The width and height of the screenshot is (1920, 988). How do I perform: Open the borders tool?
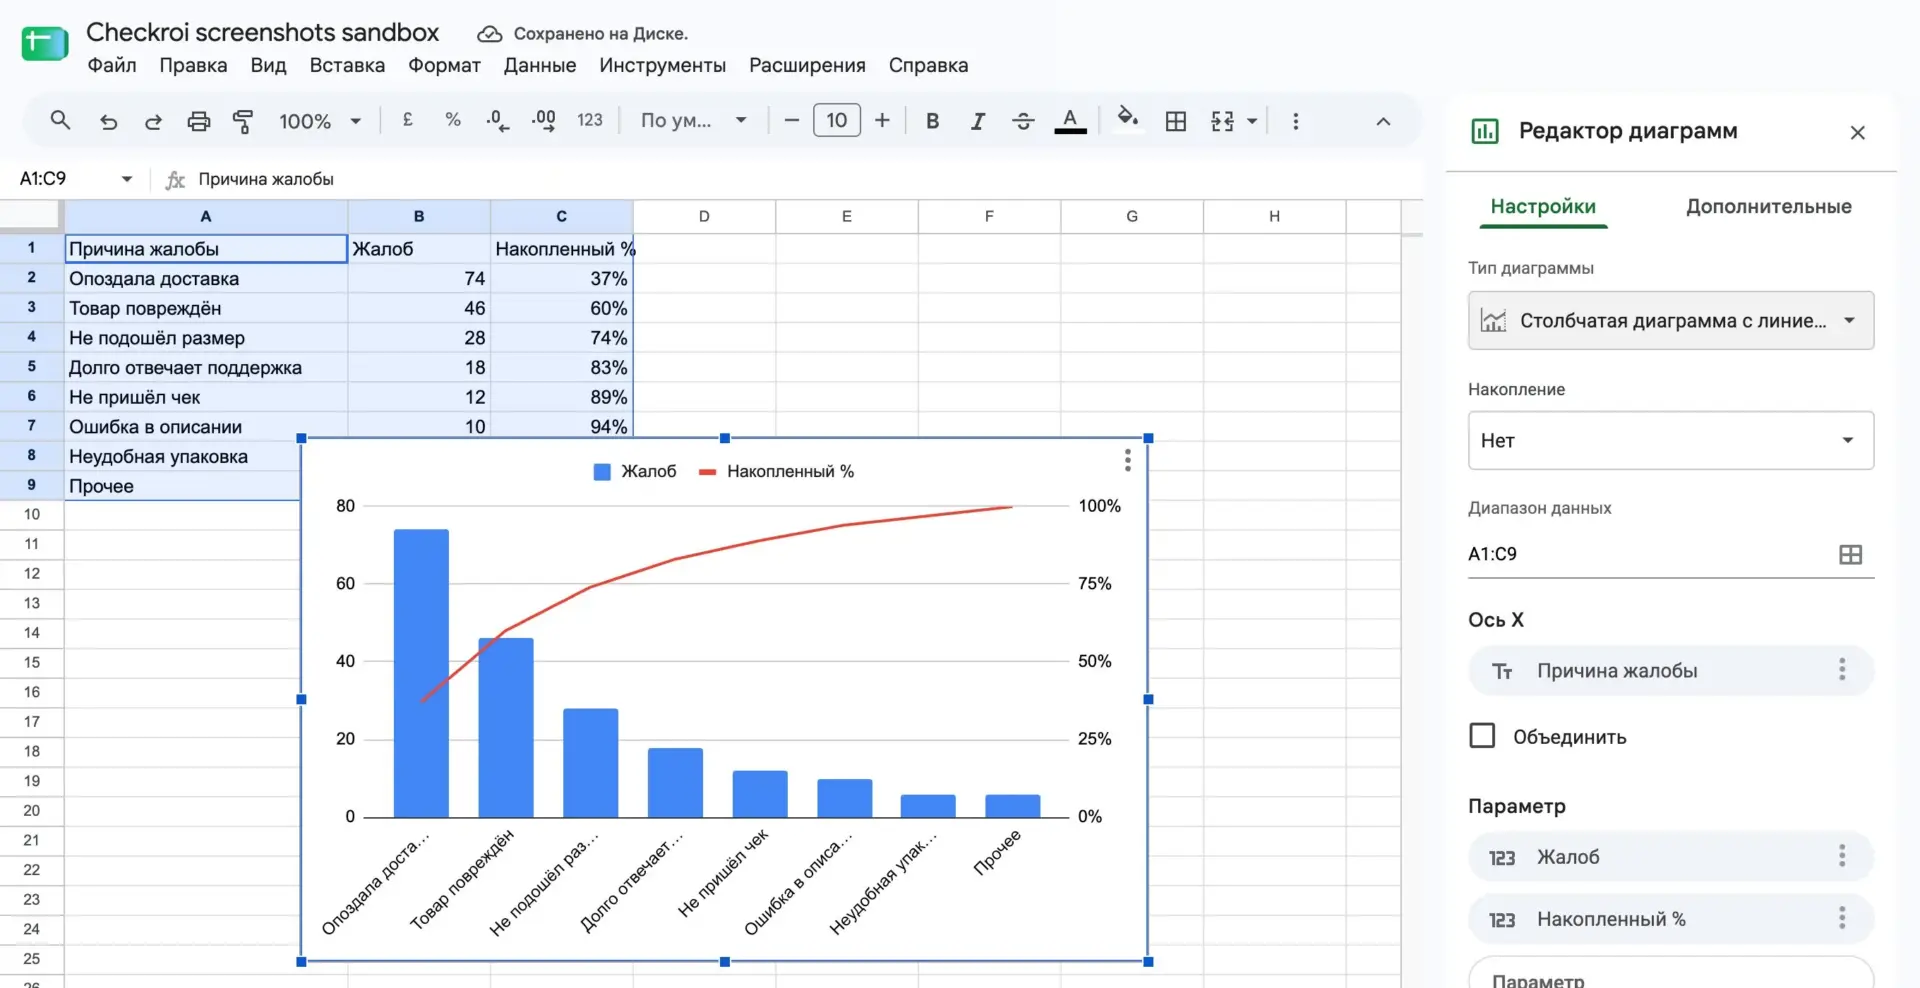pos(1176,121)
